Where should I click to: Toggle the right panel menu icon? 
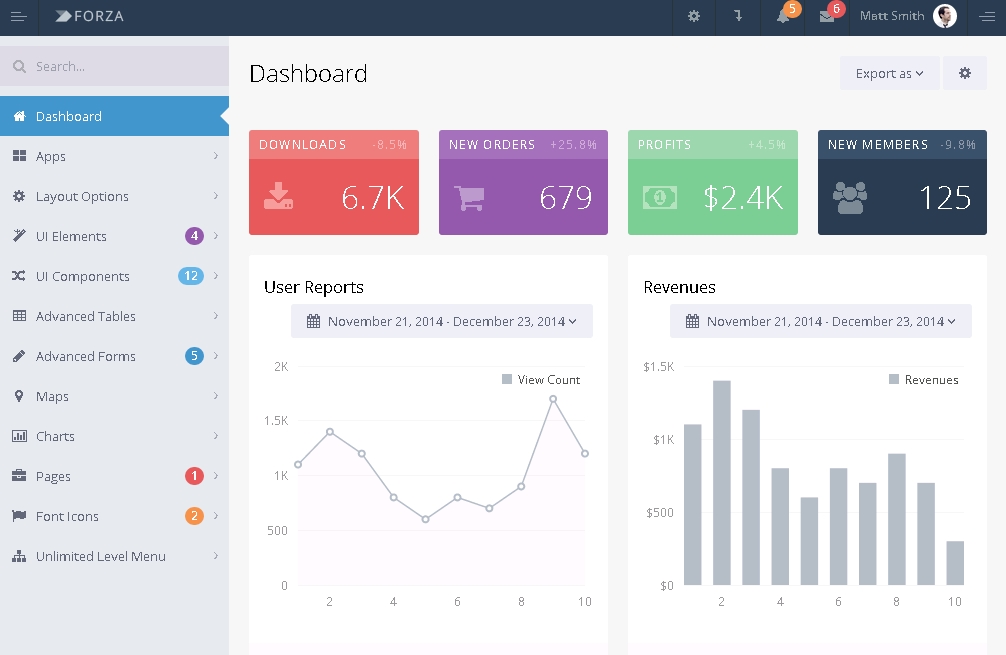pos(987,16)
